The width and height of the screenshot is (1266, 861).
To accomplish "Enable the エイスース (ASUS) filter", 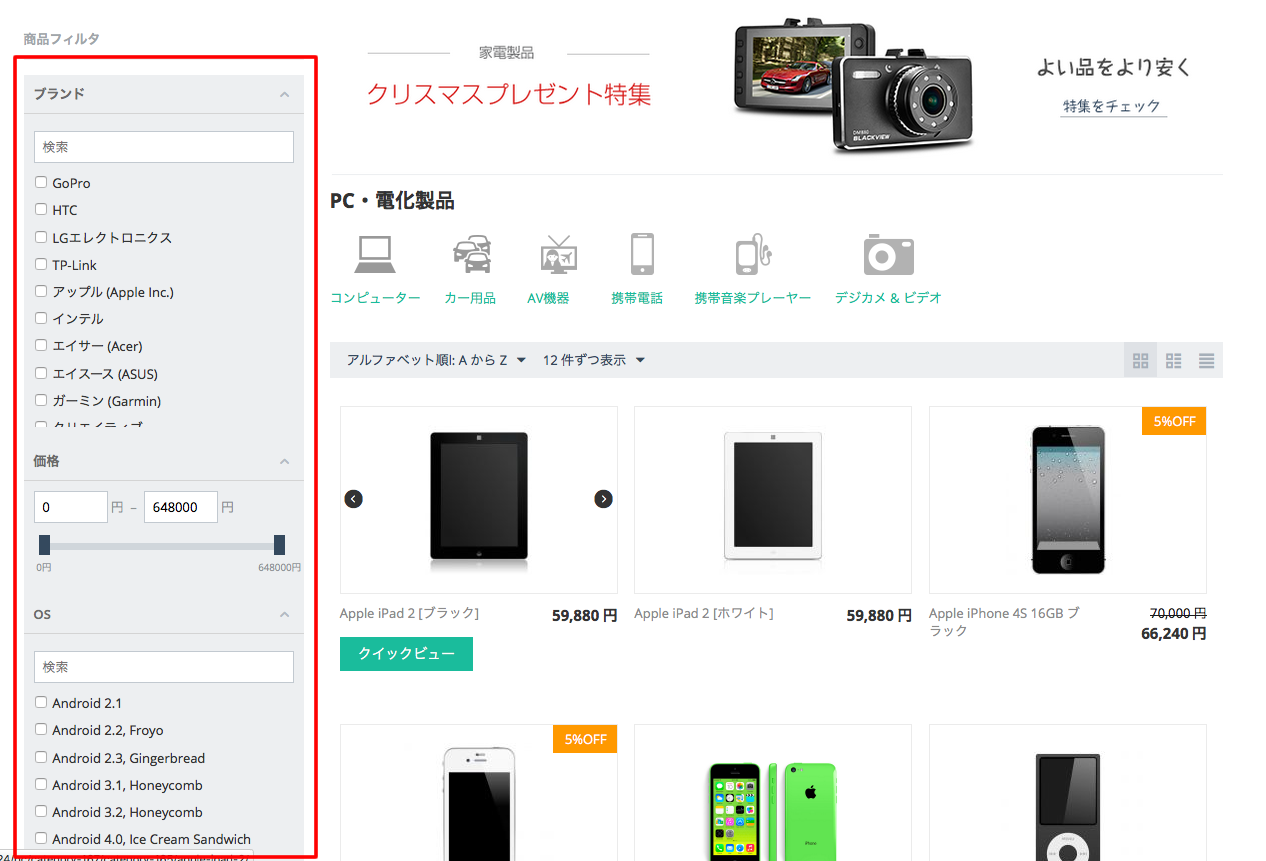I will pos(41,373).
